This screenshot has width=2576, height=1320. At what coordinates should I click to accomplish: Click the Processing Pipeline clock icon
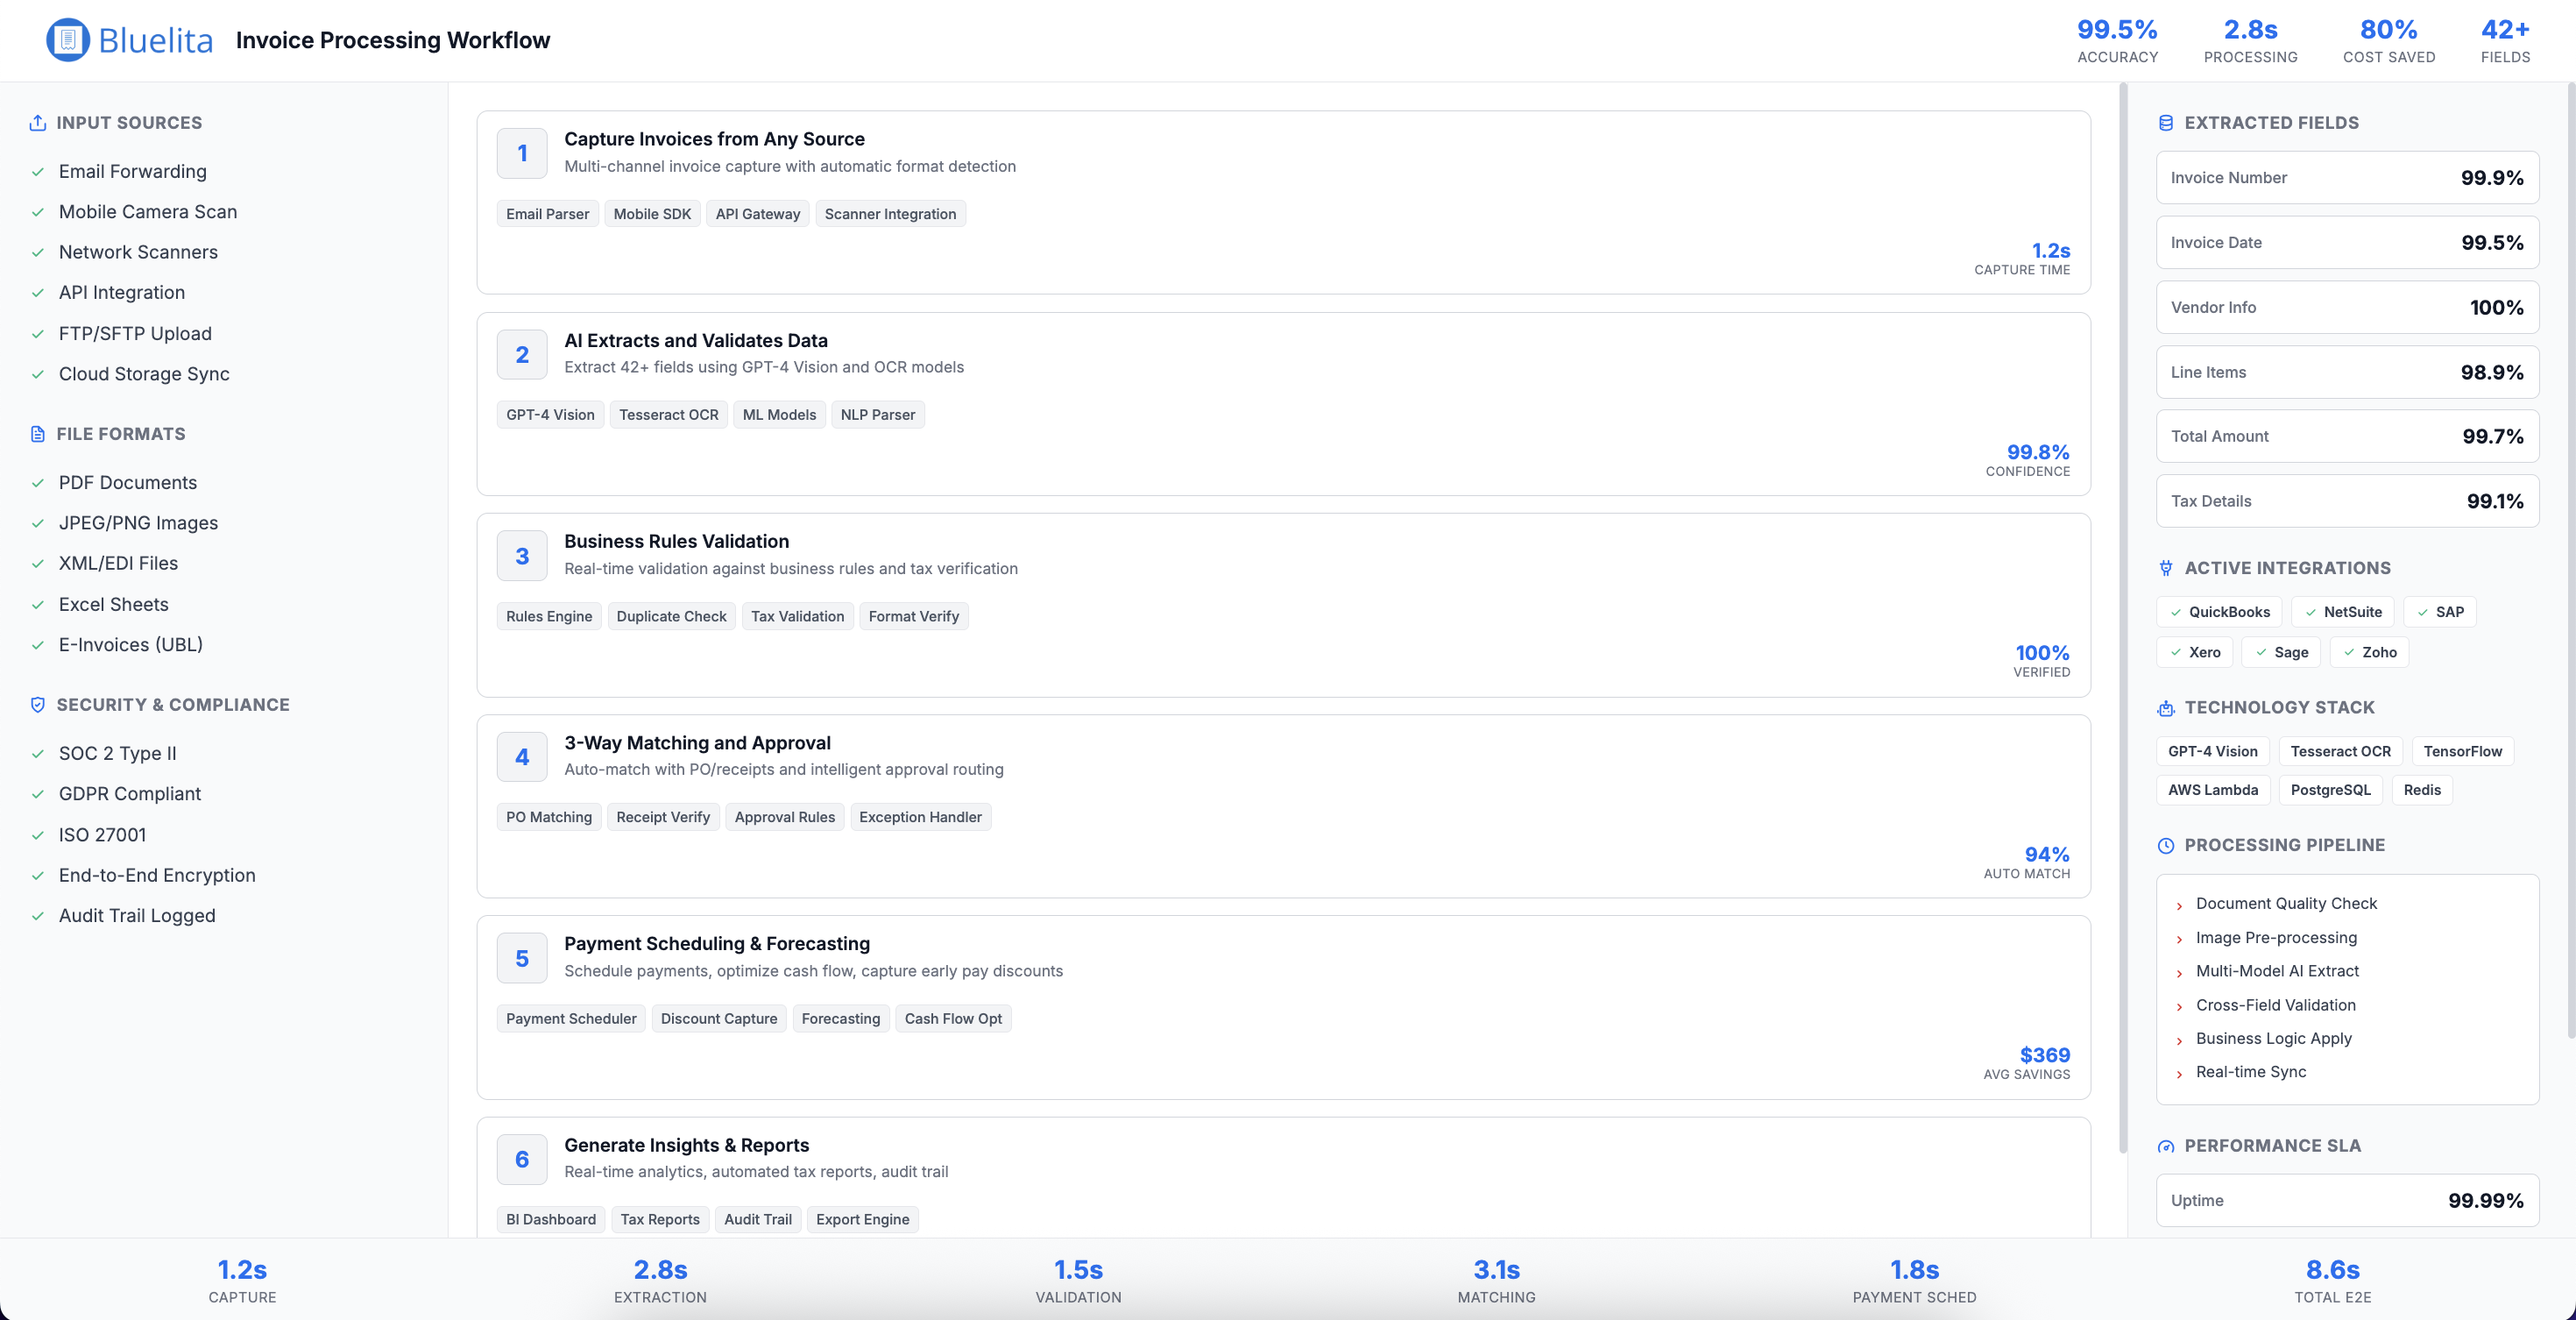(x=2166, y=845)
